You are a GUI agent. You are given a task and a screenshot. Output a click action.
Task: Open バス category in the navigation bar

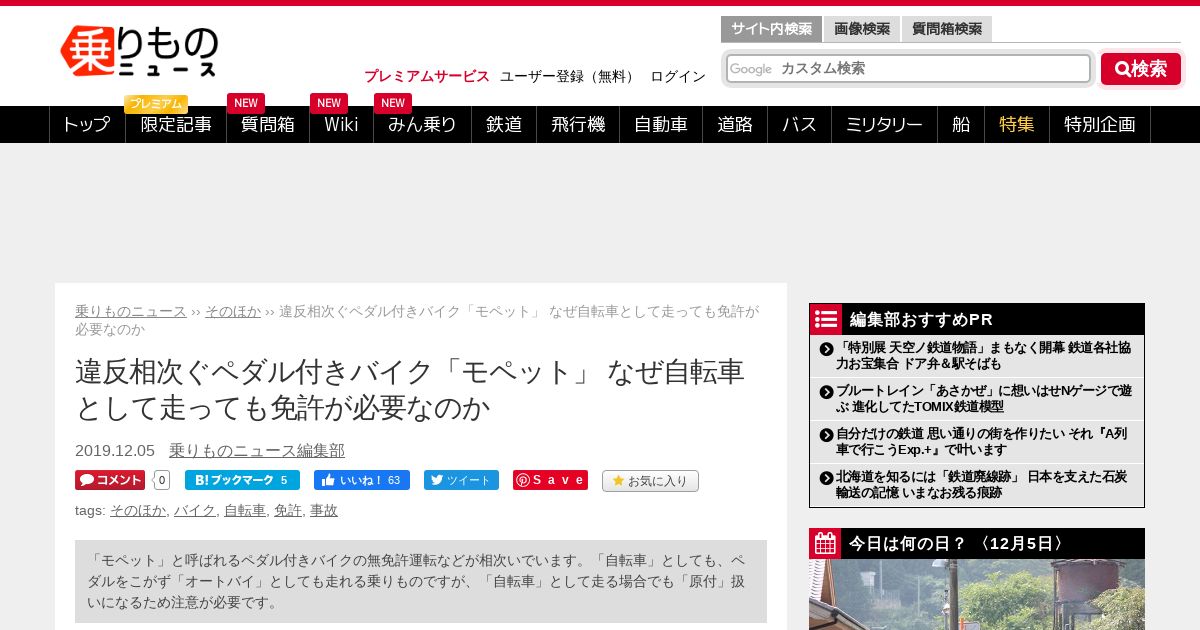point(799,124)
